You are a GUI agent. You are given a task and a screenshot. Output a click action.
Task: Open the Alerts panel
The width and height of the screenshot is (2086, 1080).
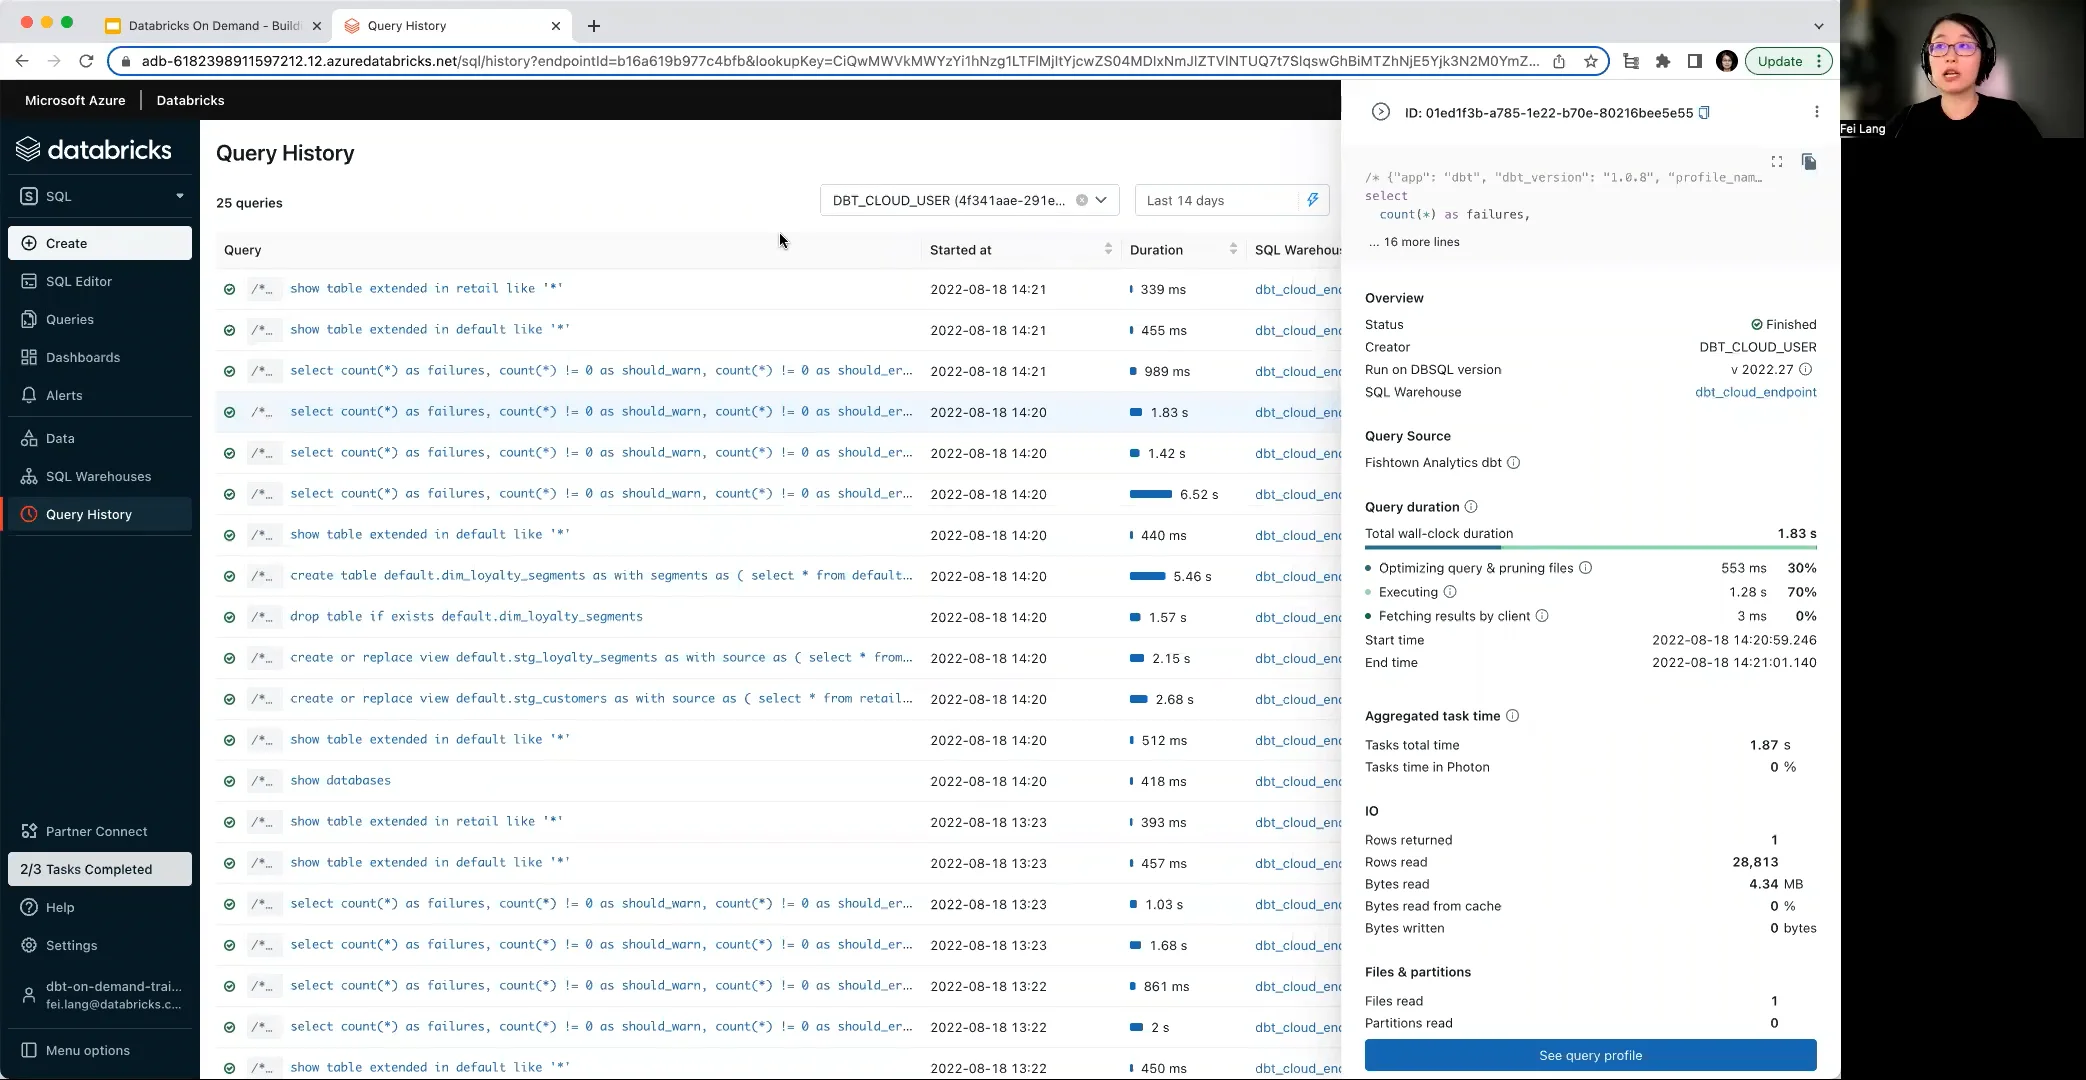coord(66,395)
